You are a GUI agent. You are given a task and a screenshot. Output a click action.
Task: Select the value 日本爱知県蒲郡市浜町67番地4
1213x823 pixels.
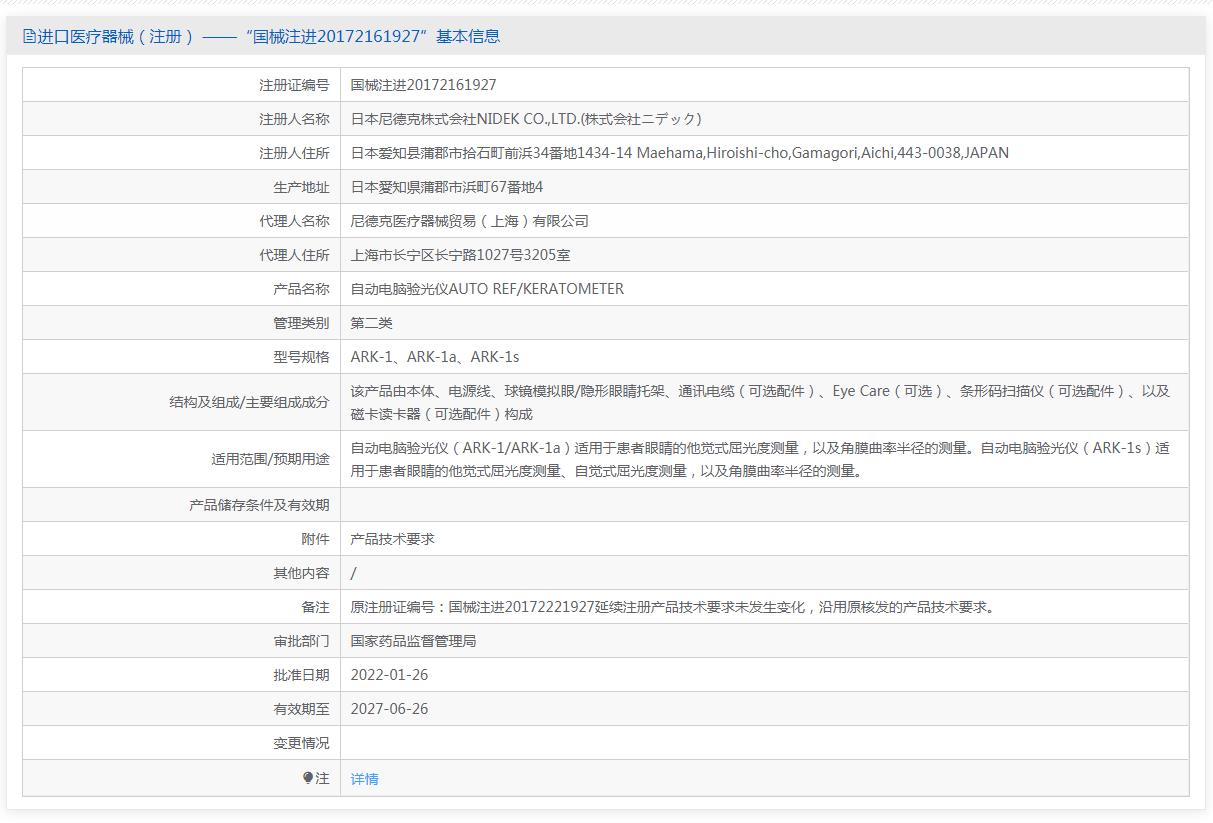(447, 187)
